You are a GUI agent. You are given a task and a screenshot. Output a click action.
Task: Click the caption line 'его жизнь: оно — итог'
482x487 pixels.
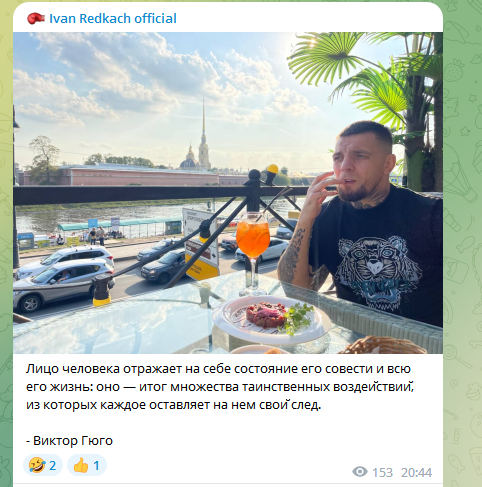click(220, 387)
